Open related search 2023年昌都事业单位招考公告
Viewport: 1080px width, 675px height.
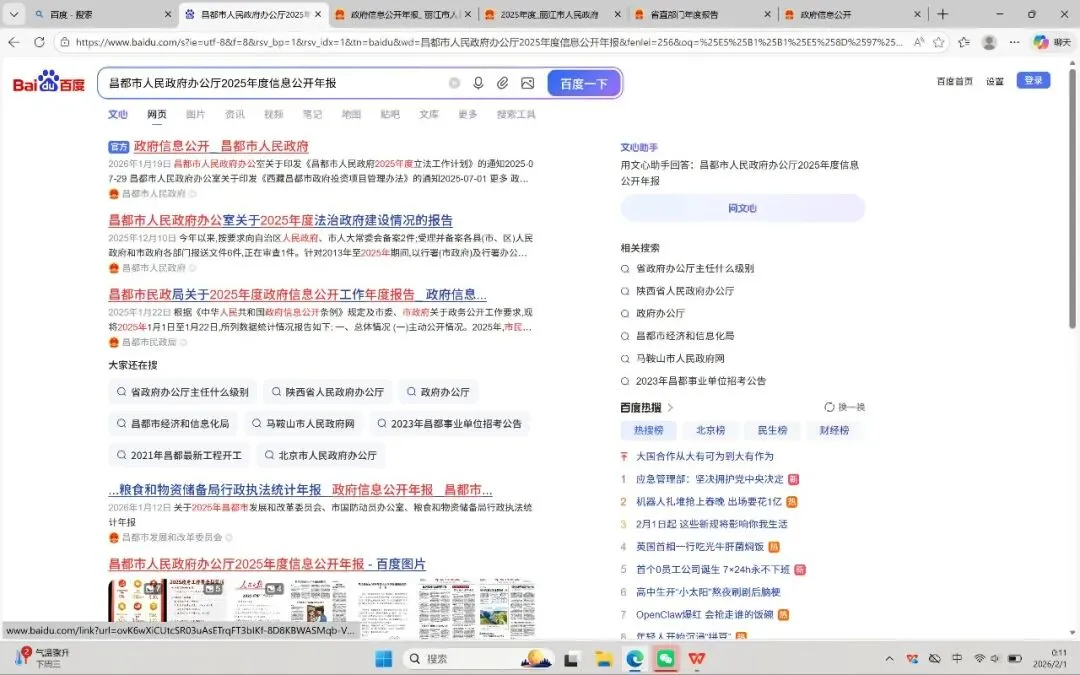700,381
